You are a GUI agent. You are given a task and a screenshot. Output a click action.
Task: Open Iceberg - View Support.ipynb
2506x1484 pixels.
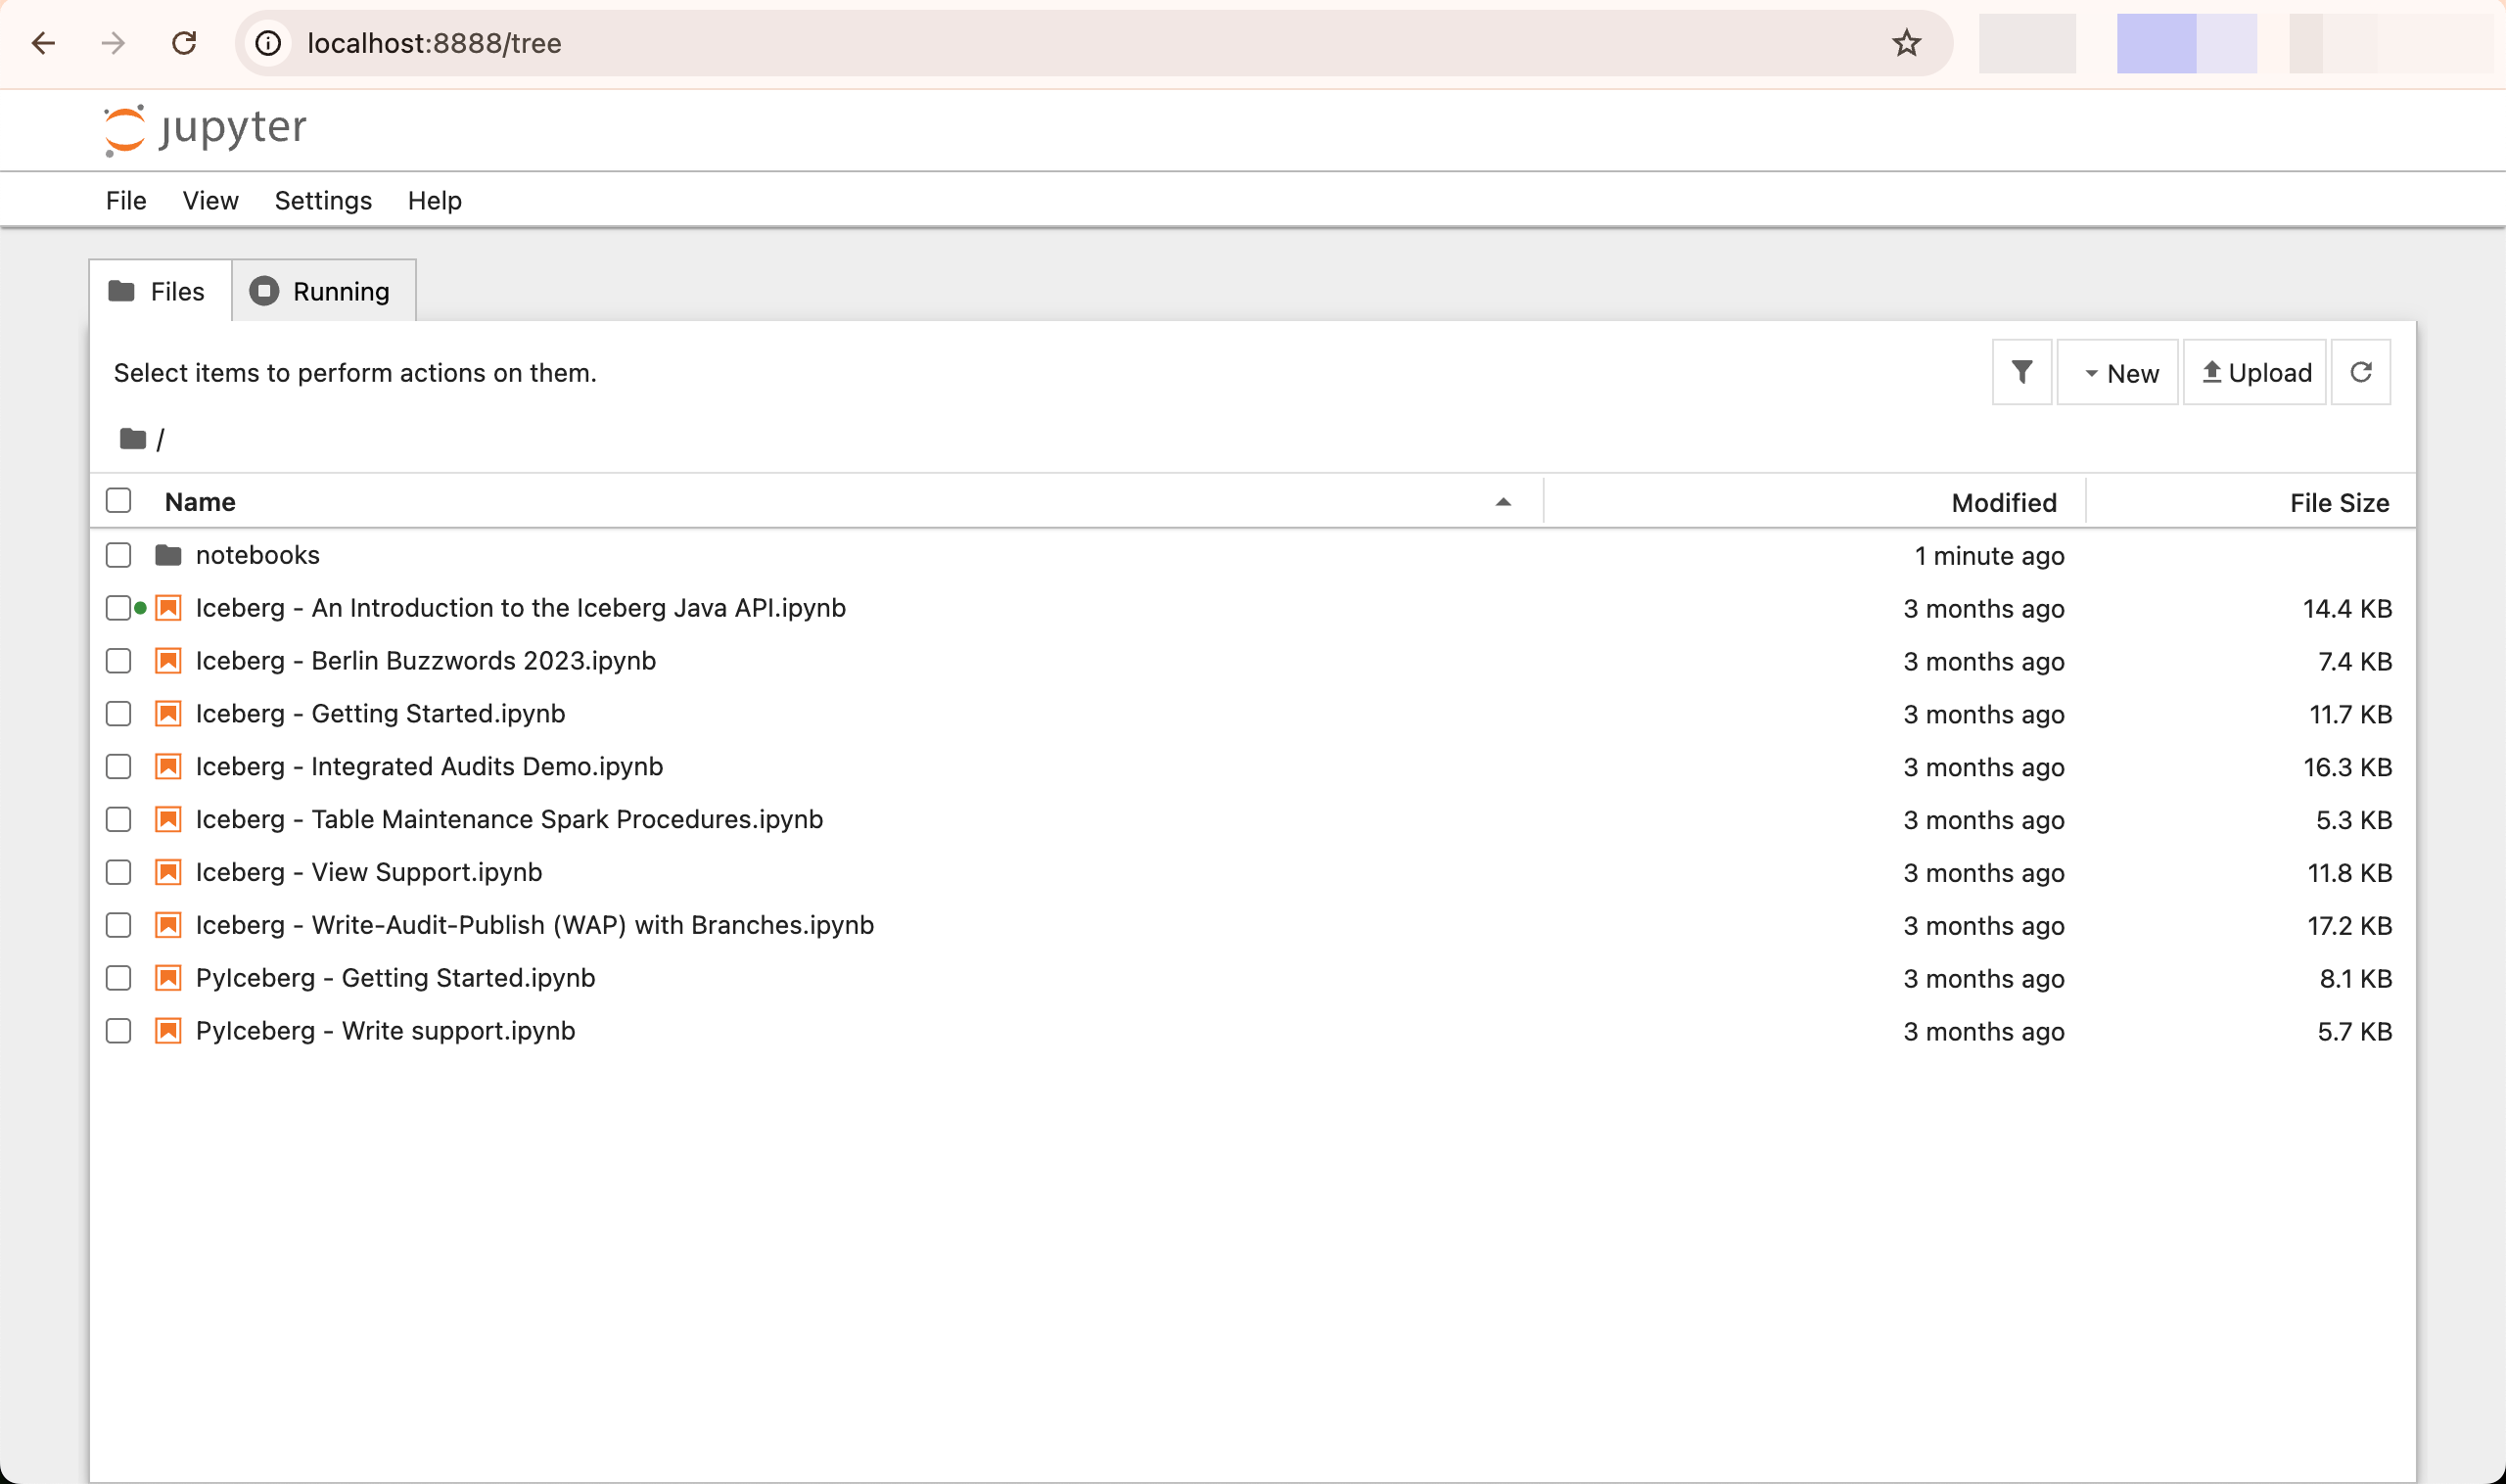369,872
